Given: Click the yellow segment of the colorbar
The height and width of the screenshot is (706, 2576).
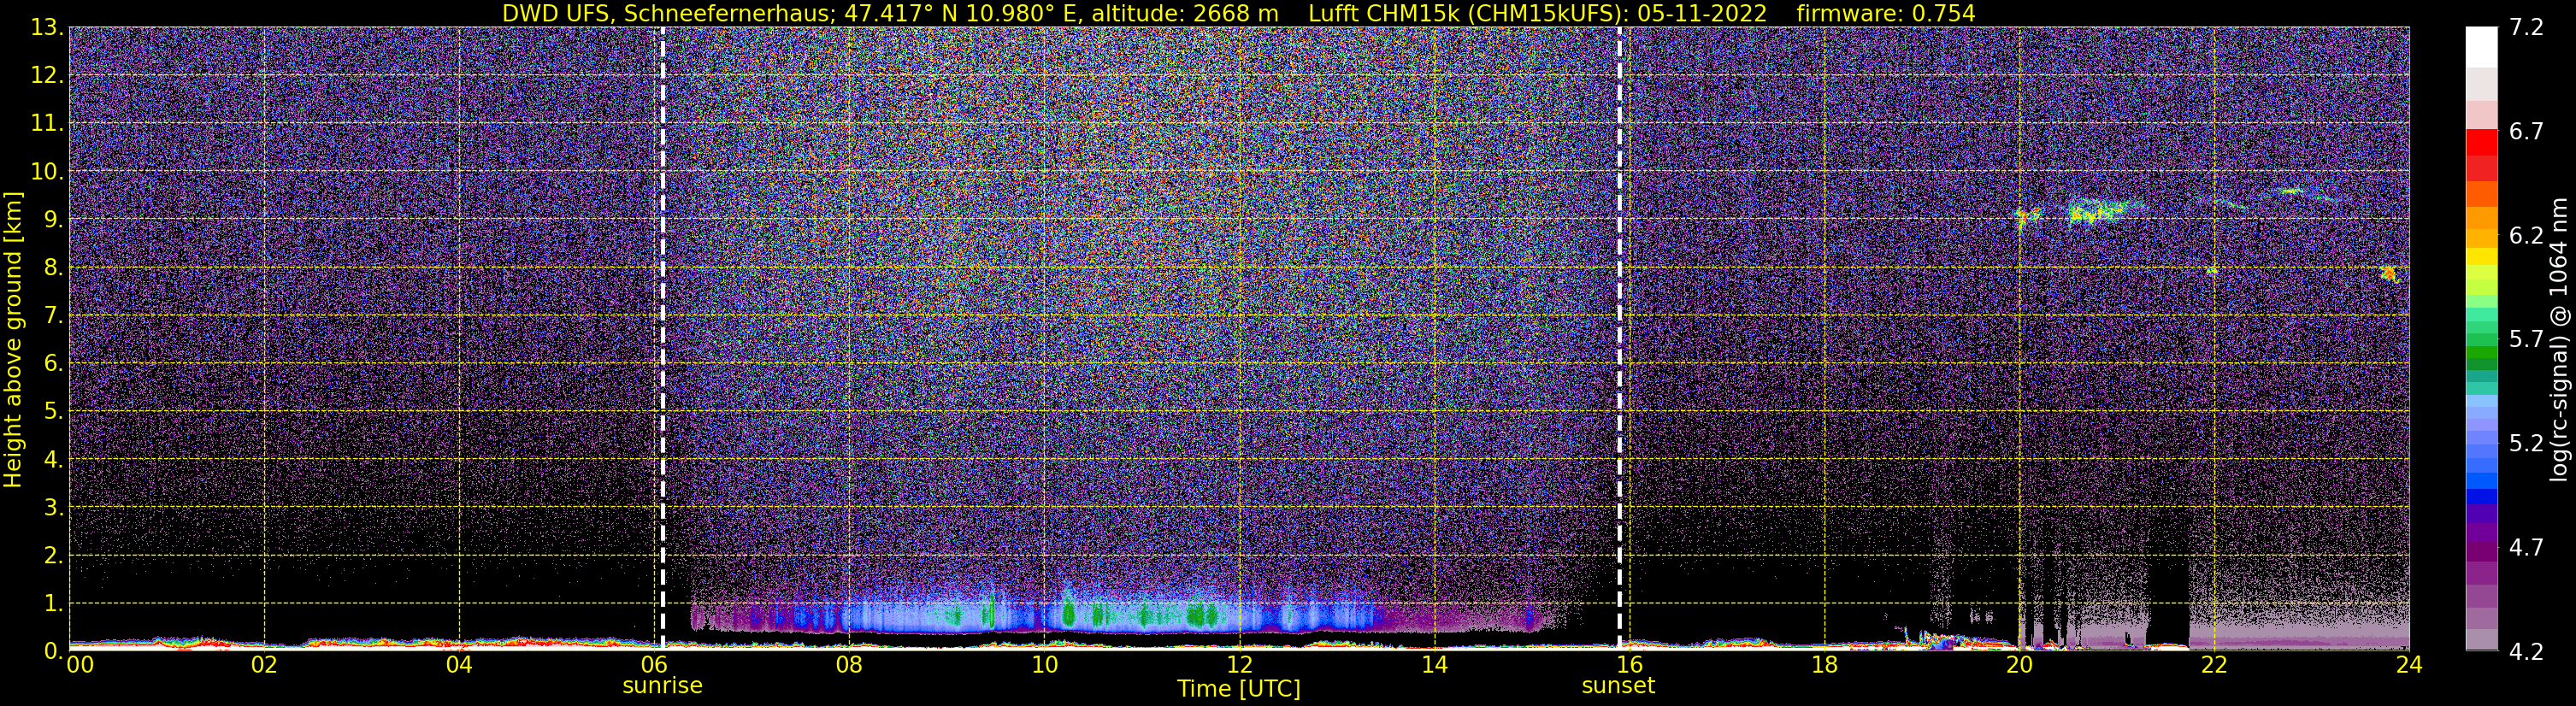Looking at the screenshot, I should pos(2481,257).
